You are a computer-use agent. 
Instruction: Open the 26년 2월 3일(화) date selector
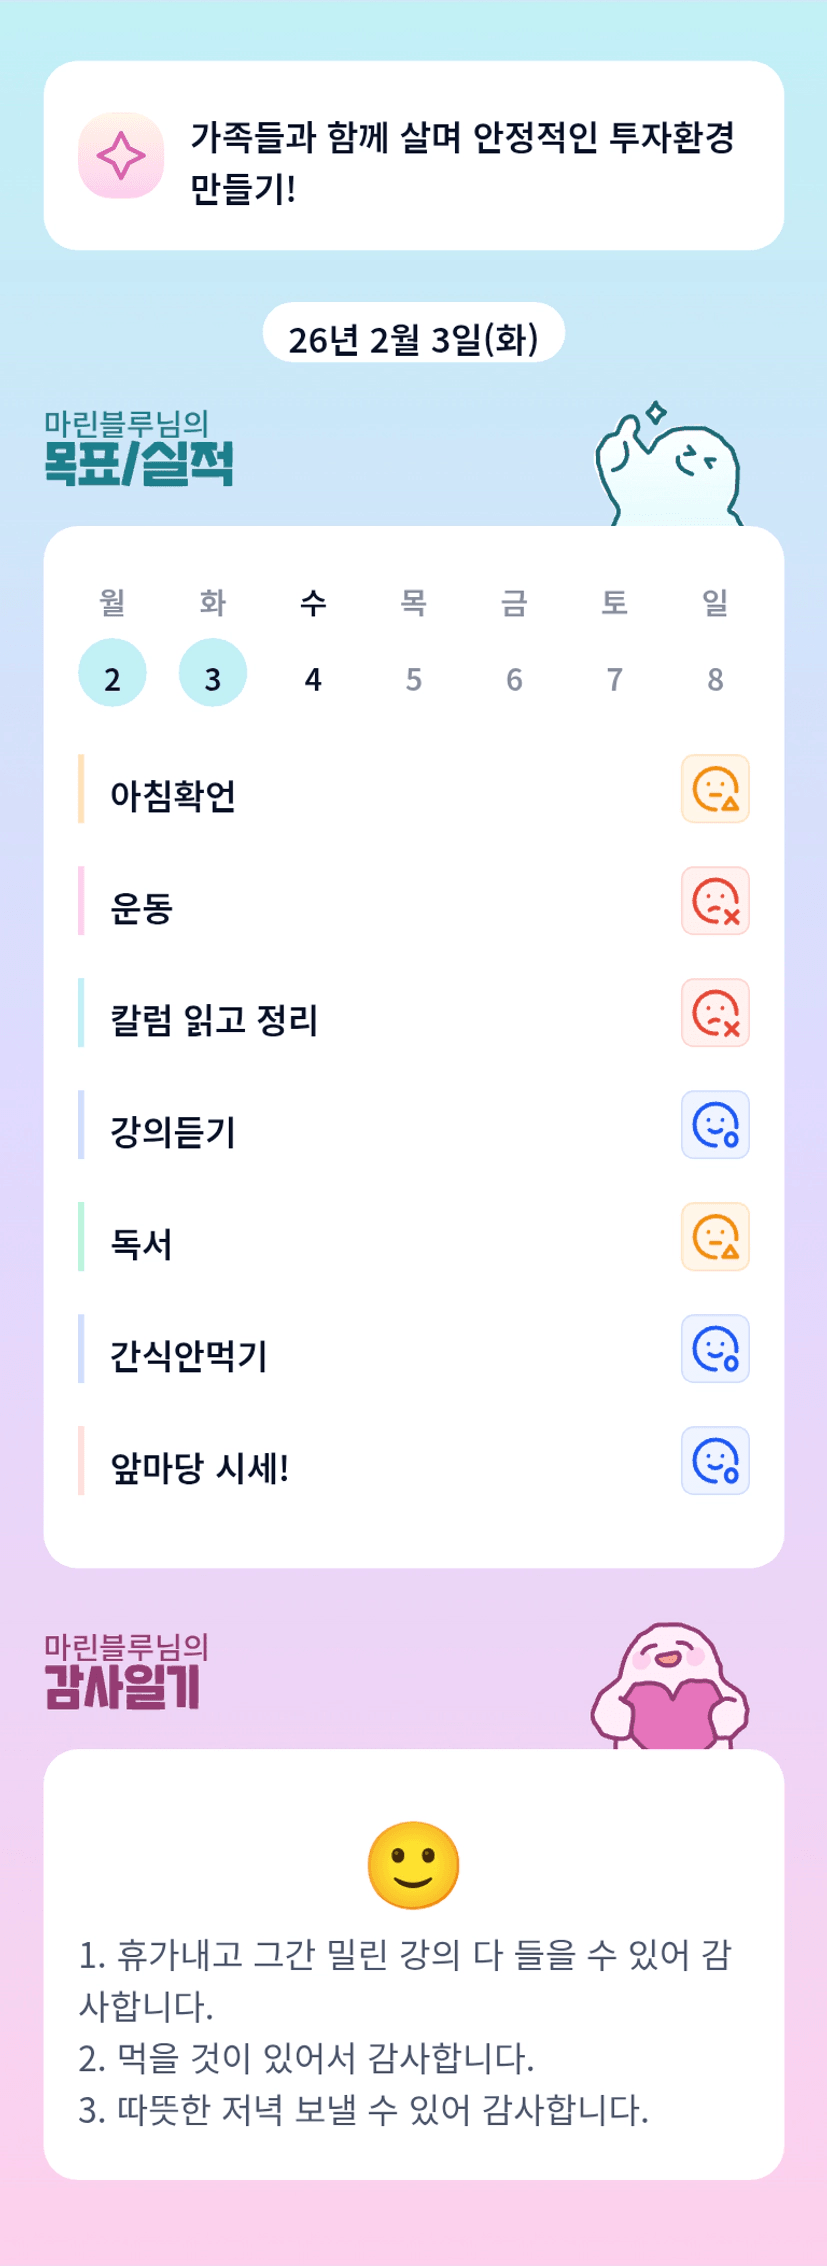click(413, 338)
